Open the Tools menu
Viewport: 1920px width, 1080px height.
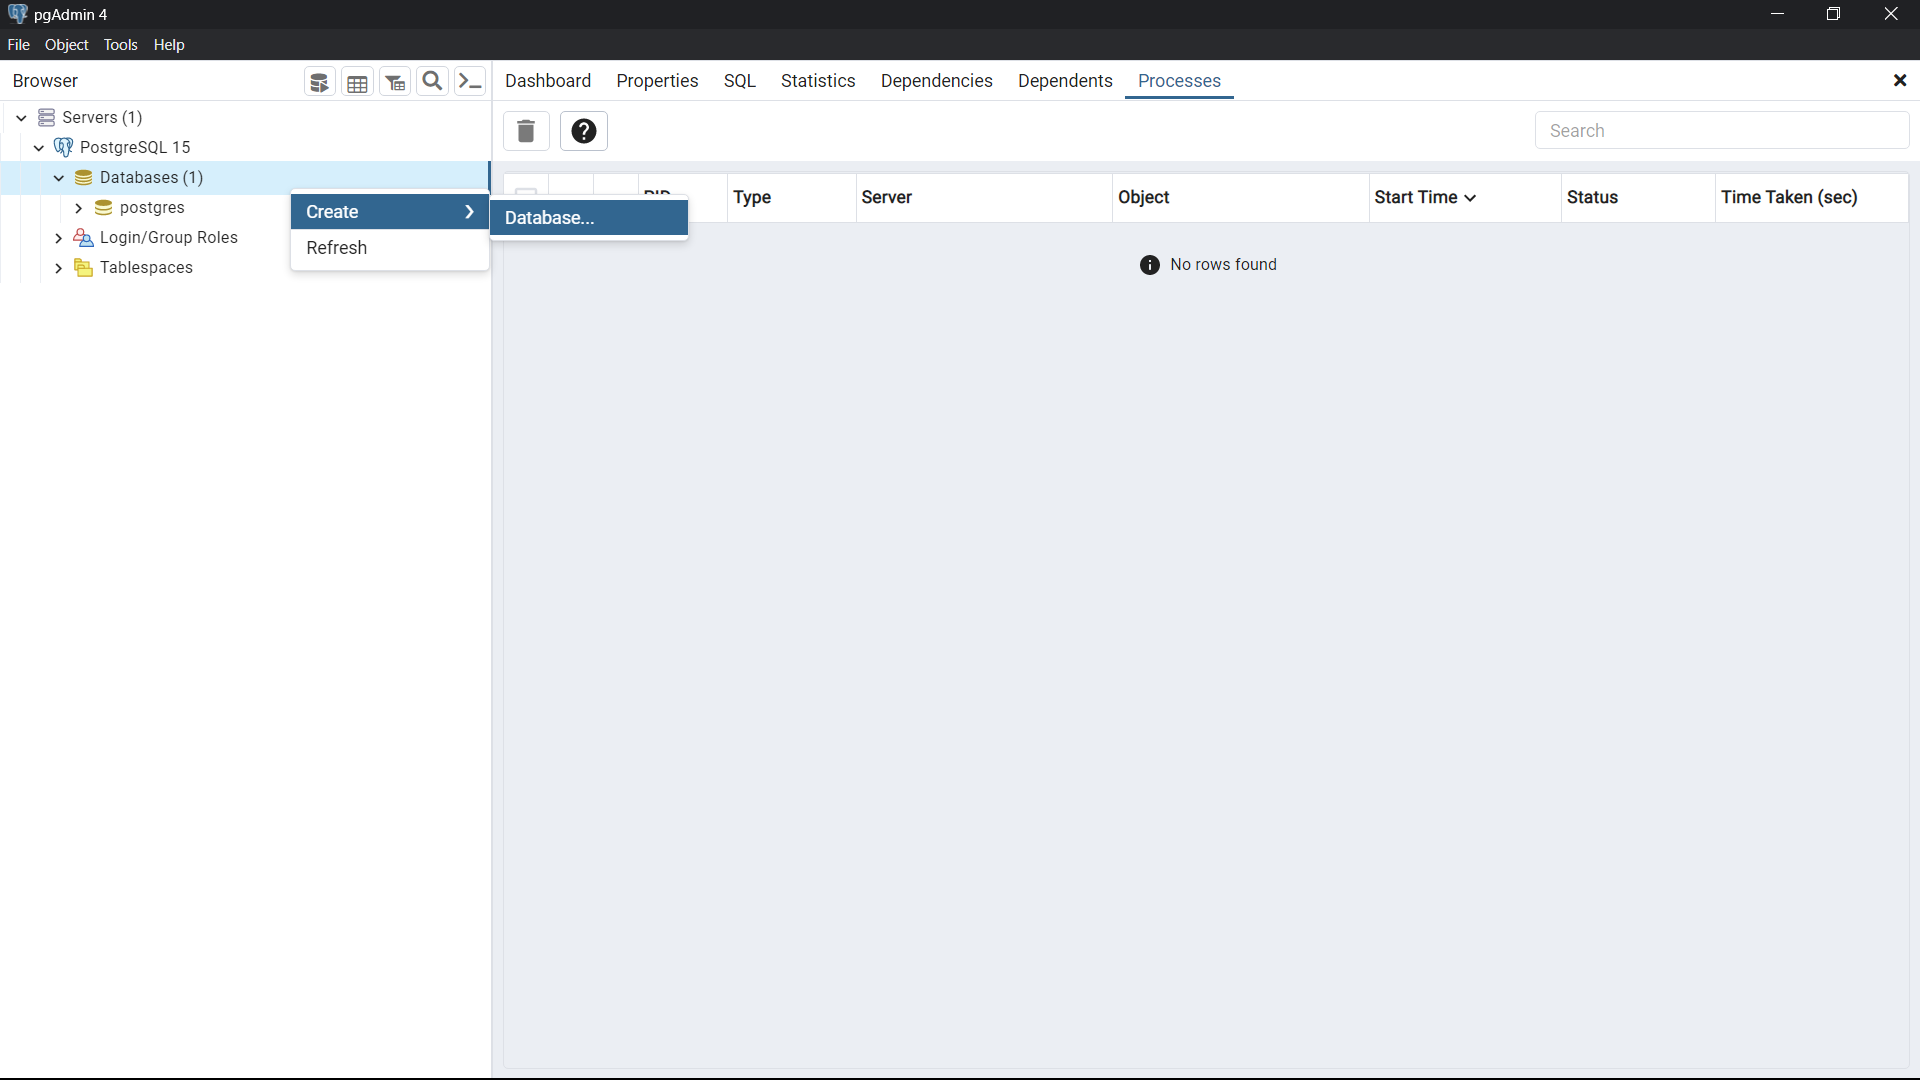click(x=121, y=45)
